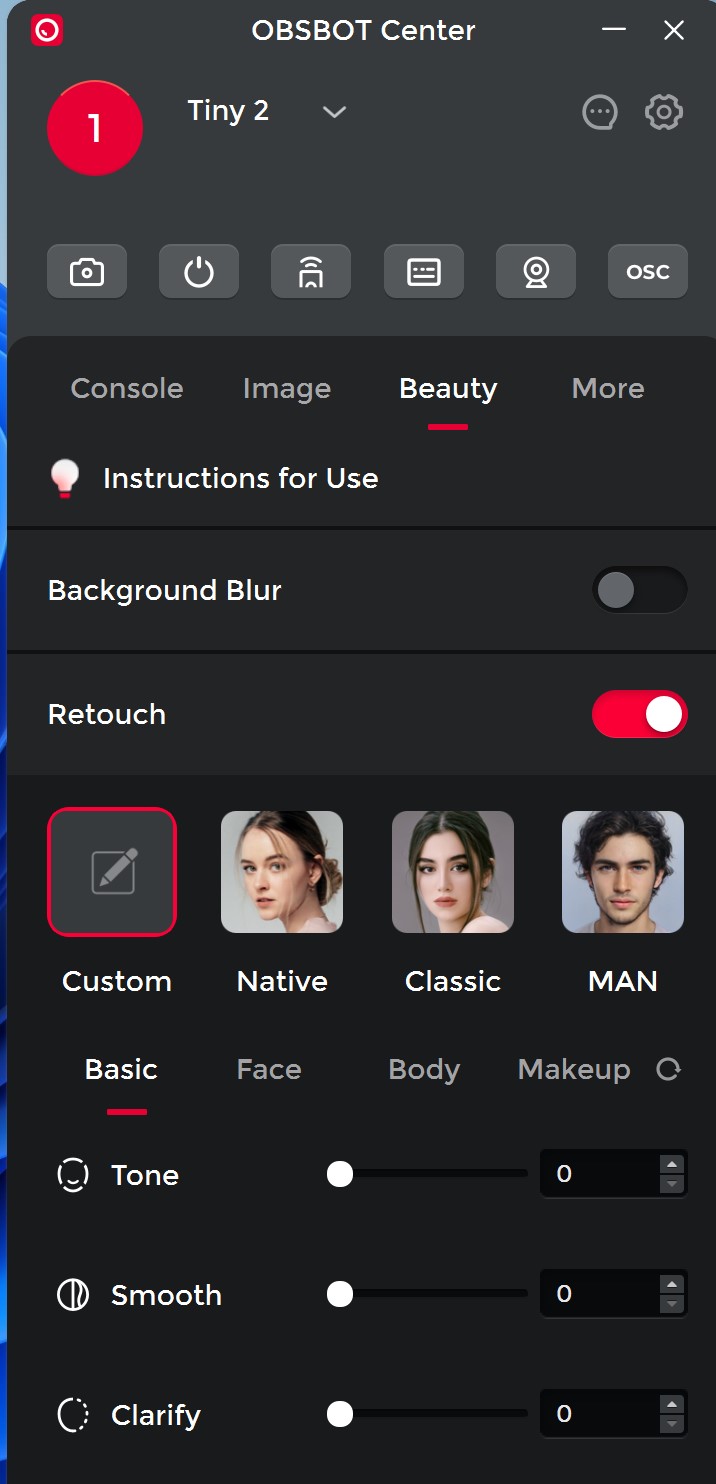Open the feedback chat bubble icon

pyautogui.click(x=600, y=112)
